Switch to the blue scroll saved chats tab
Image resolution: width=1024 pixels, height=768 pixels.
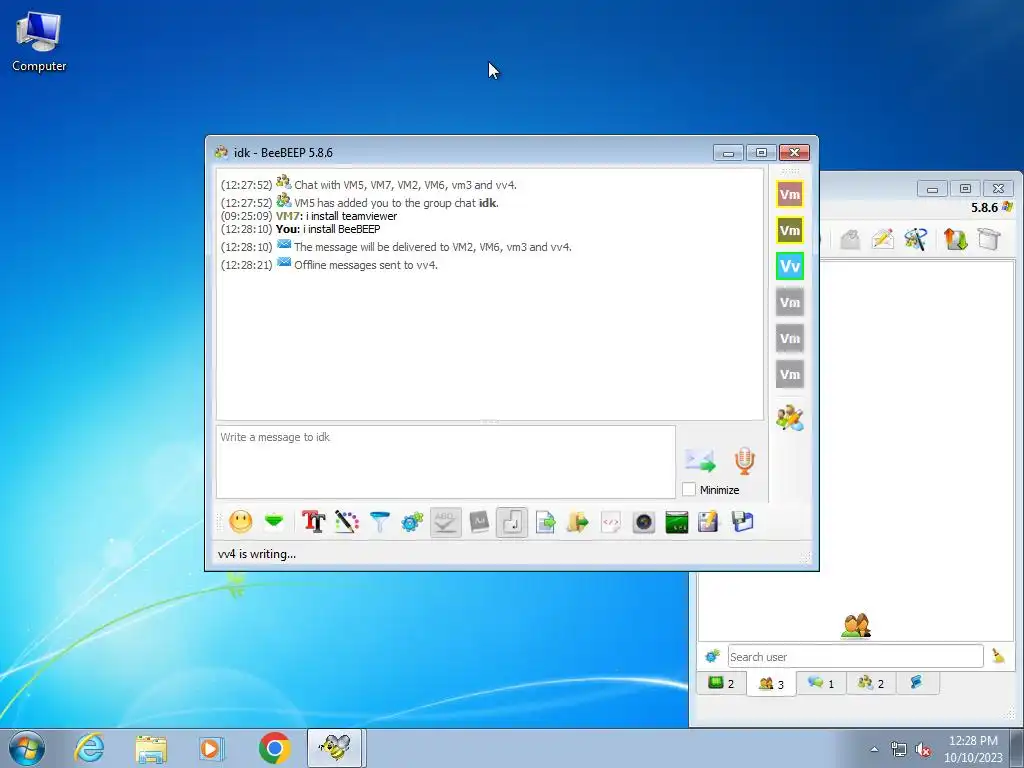point(916,683)
